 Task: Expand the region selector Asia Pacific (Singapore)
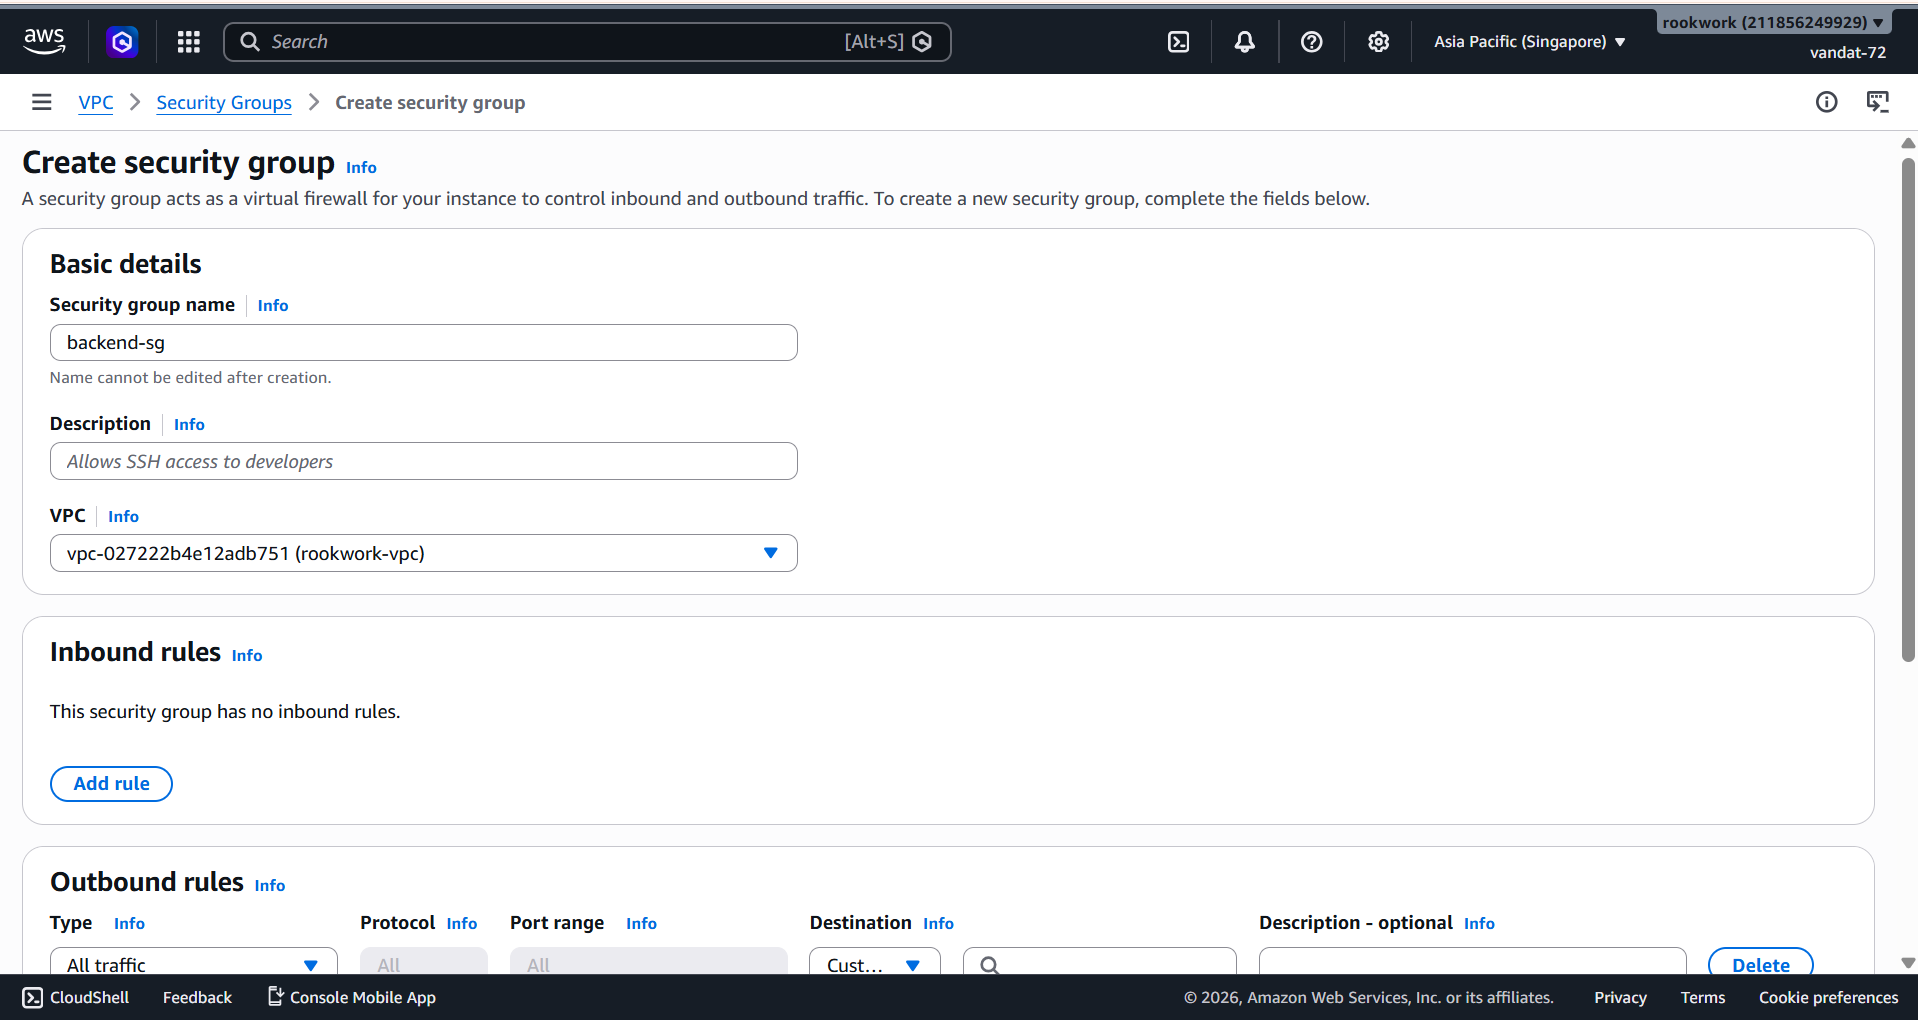[1529, 41]
